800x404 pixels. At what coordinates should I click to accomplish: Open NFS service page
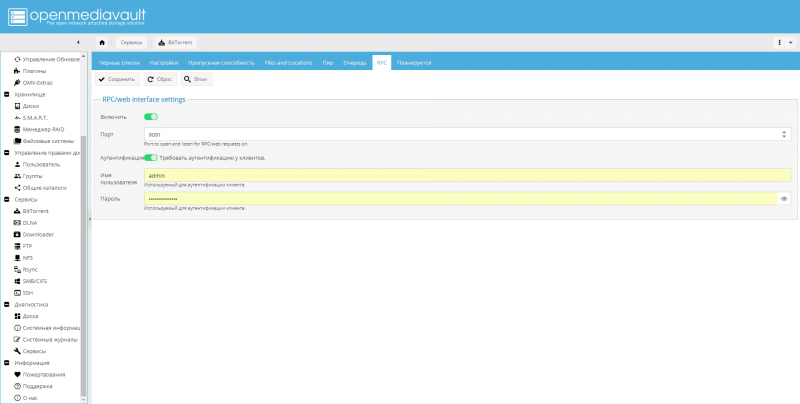pos(28,258)
